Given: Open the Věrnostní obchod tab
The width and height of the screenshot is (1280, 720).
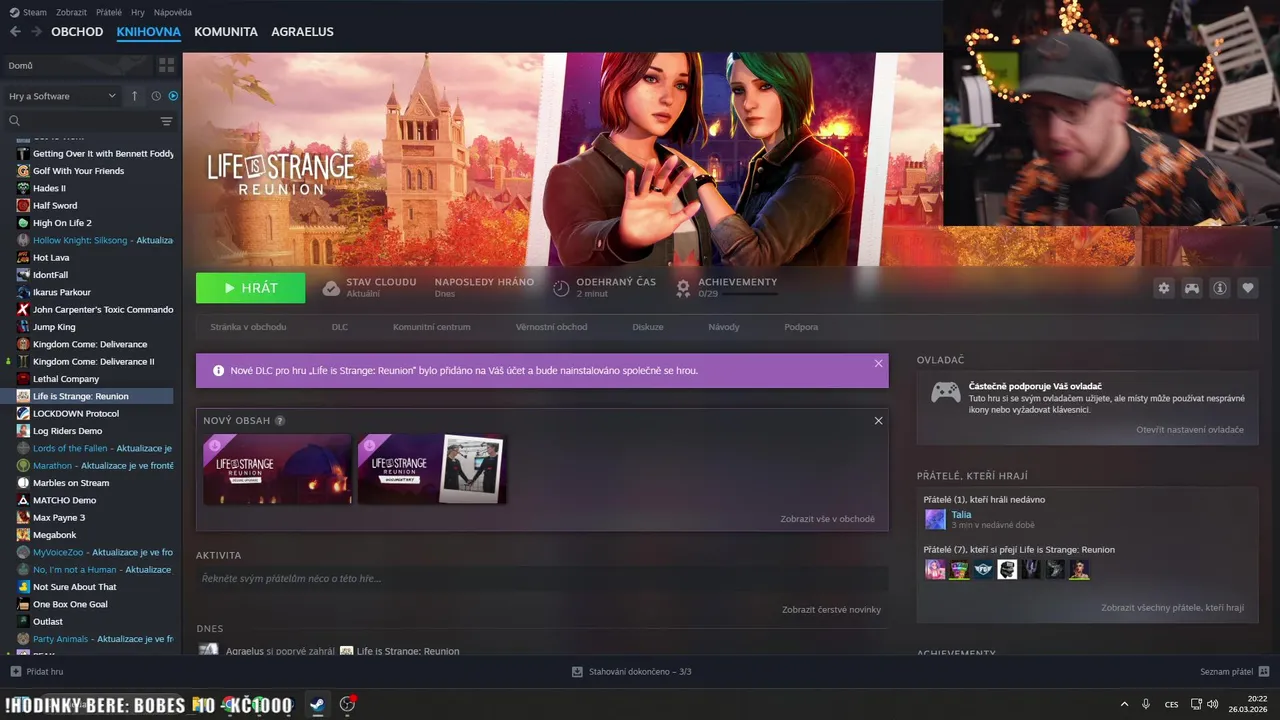Looking at the screenshot, I should [551, 327].
